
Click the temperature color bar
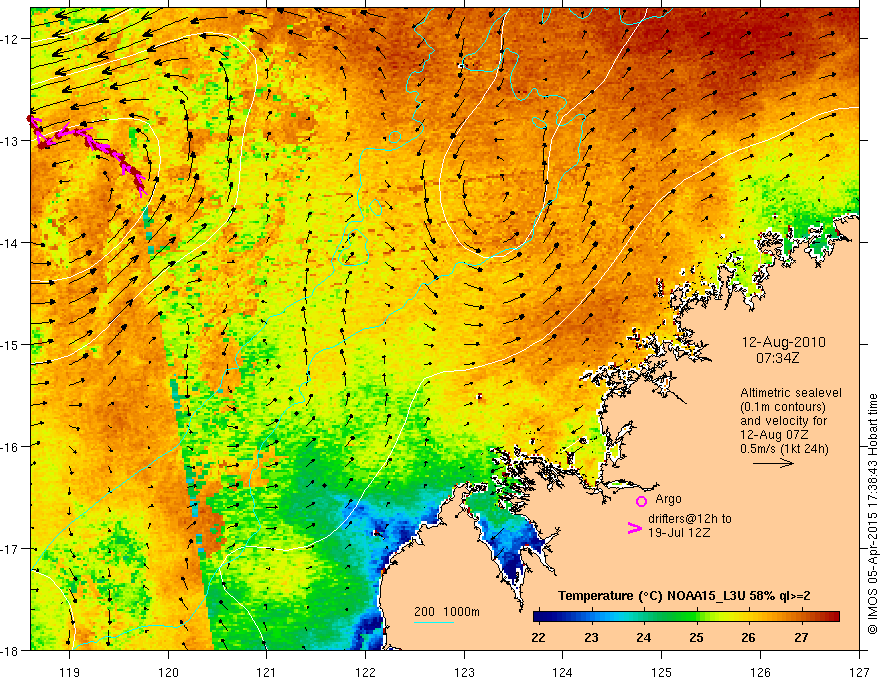pyautogui.click(x=686, y=617)
